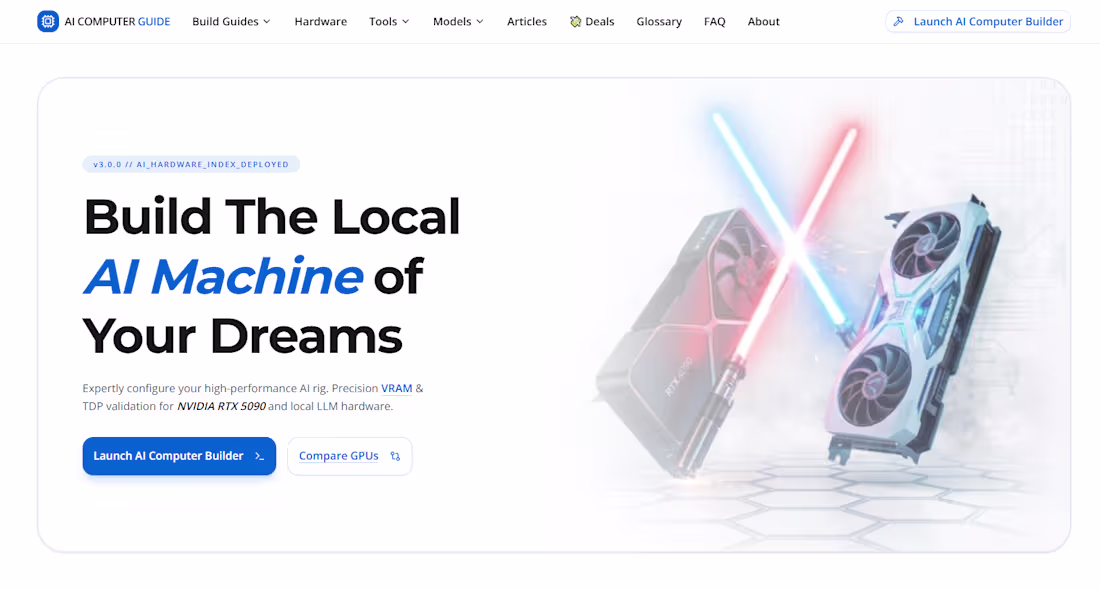Click the swap arrows icon next to Compare GPUs

pos(395,456)
